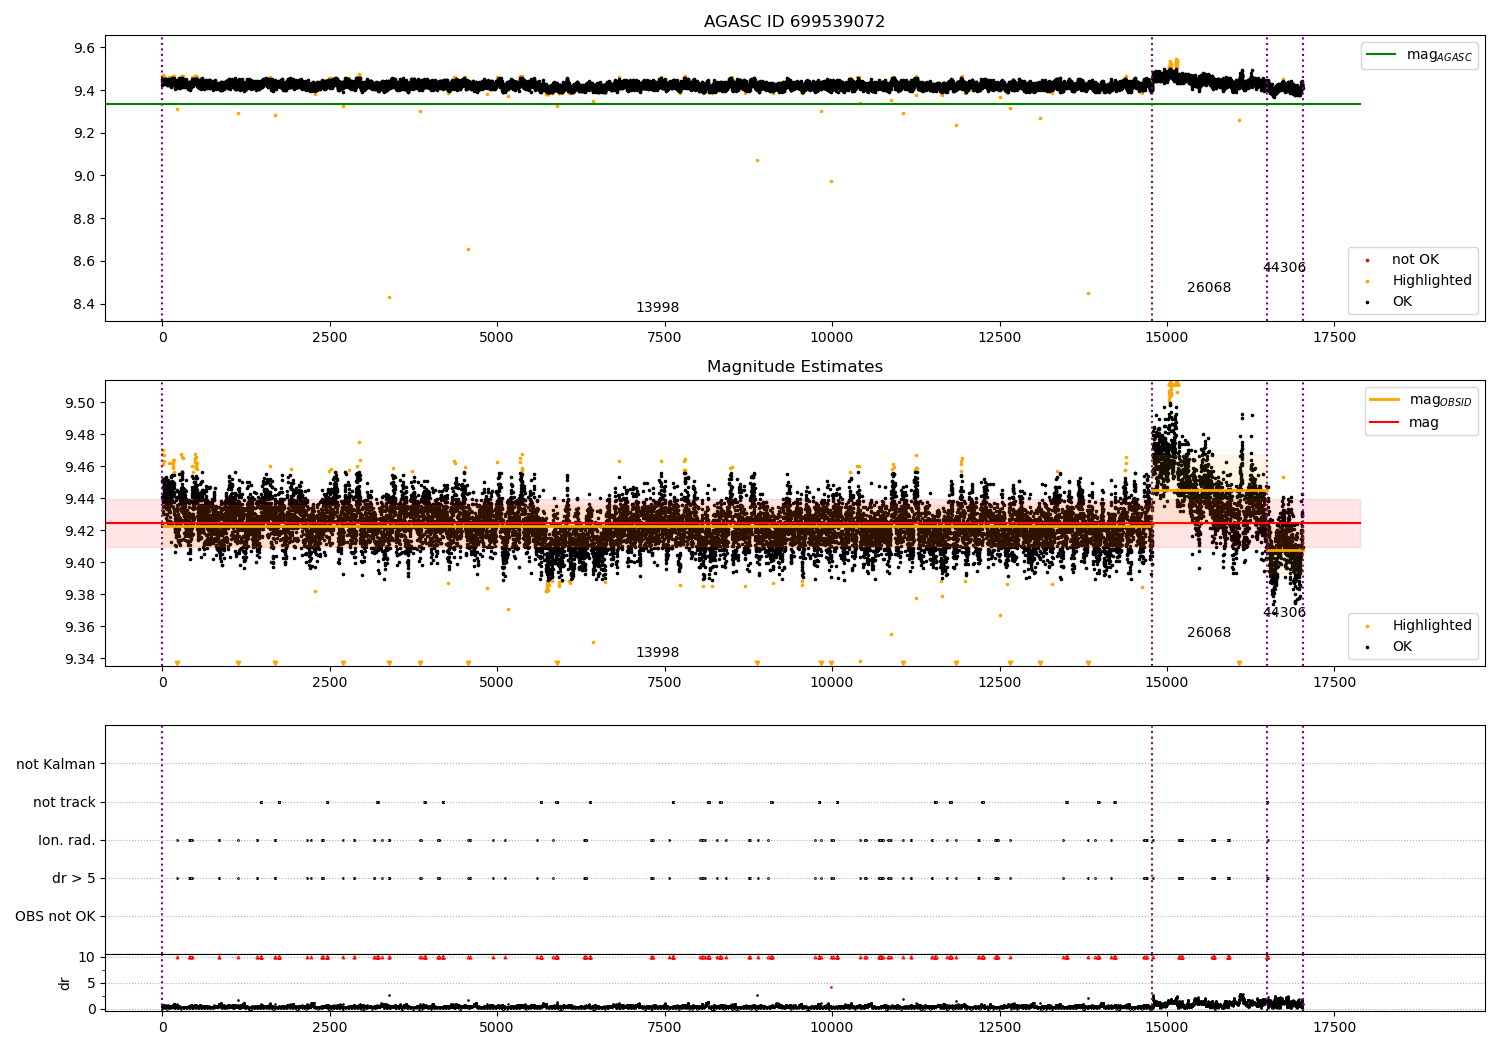
Task: Click y-axis tick '9.2' on top plot
Action: coord(84,134)
